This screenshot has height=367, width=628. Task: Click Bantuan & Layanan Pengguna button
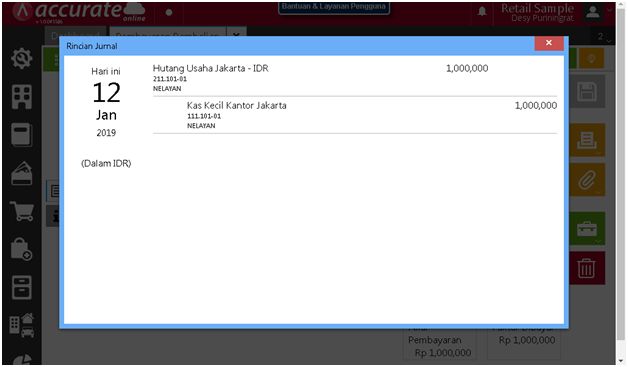(x=334, y=7)
